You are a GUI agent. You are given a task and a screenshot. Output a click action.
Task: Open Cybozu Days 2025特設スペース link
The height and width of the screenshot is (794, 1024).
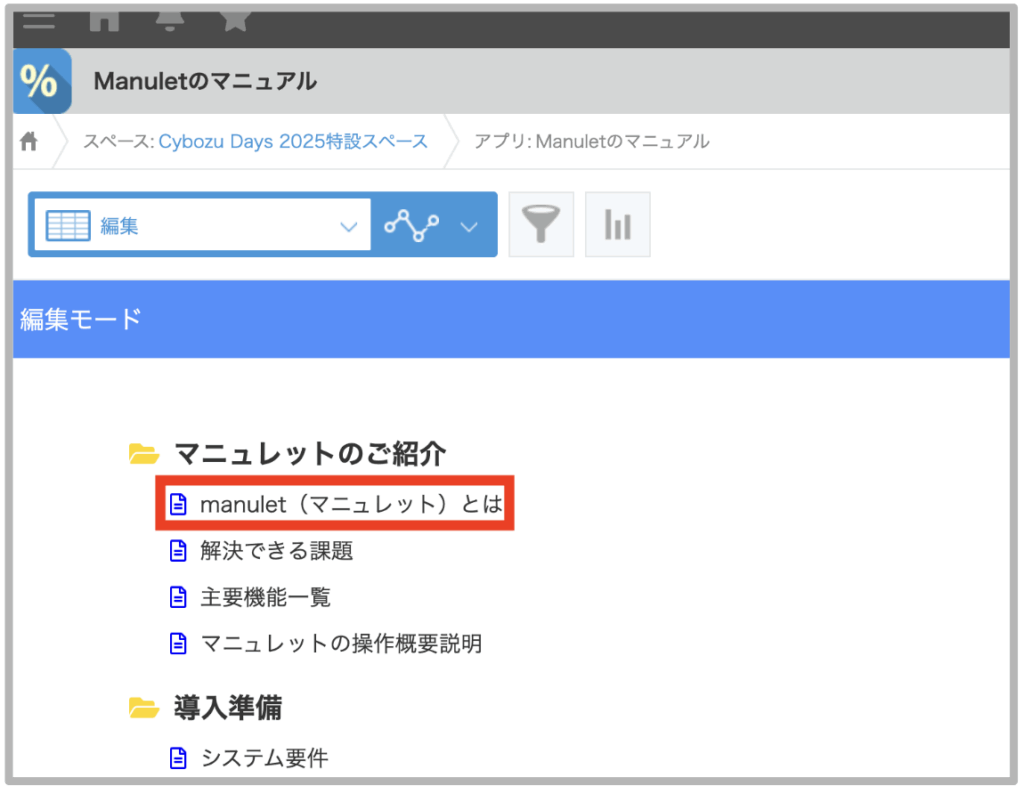tap(293, 142)
